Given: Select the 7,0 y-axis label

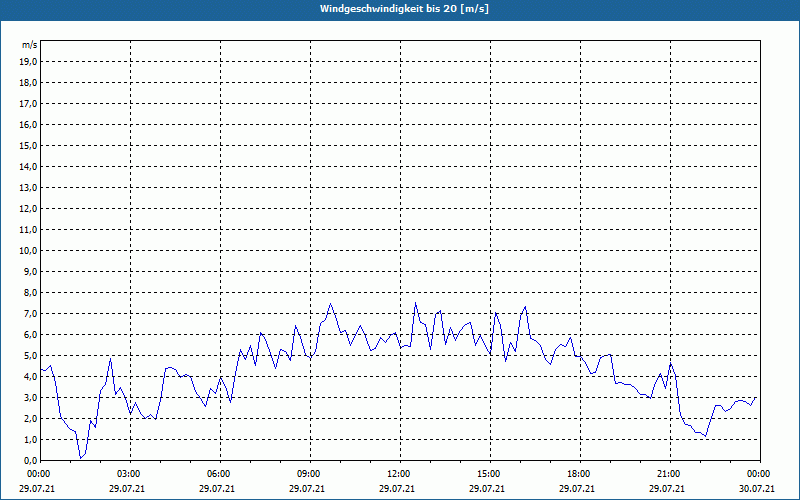Looking at the screenshot, I should 30,314.
